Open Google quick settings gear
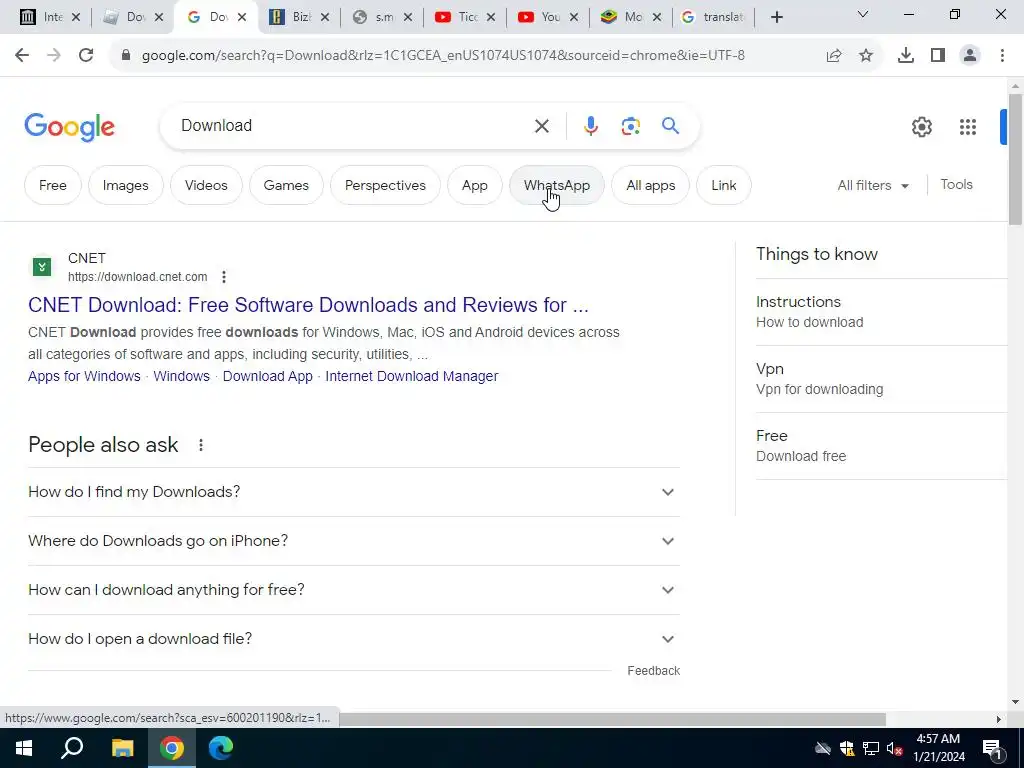This screenshot has width=1024, height=768. (x=922, y=127)
